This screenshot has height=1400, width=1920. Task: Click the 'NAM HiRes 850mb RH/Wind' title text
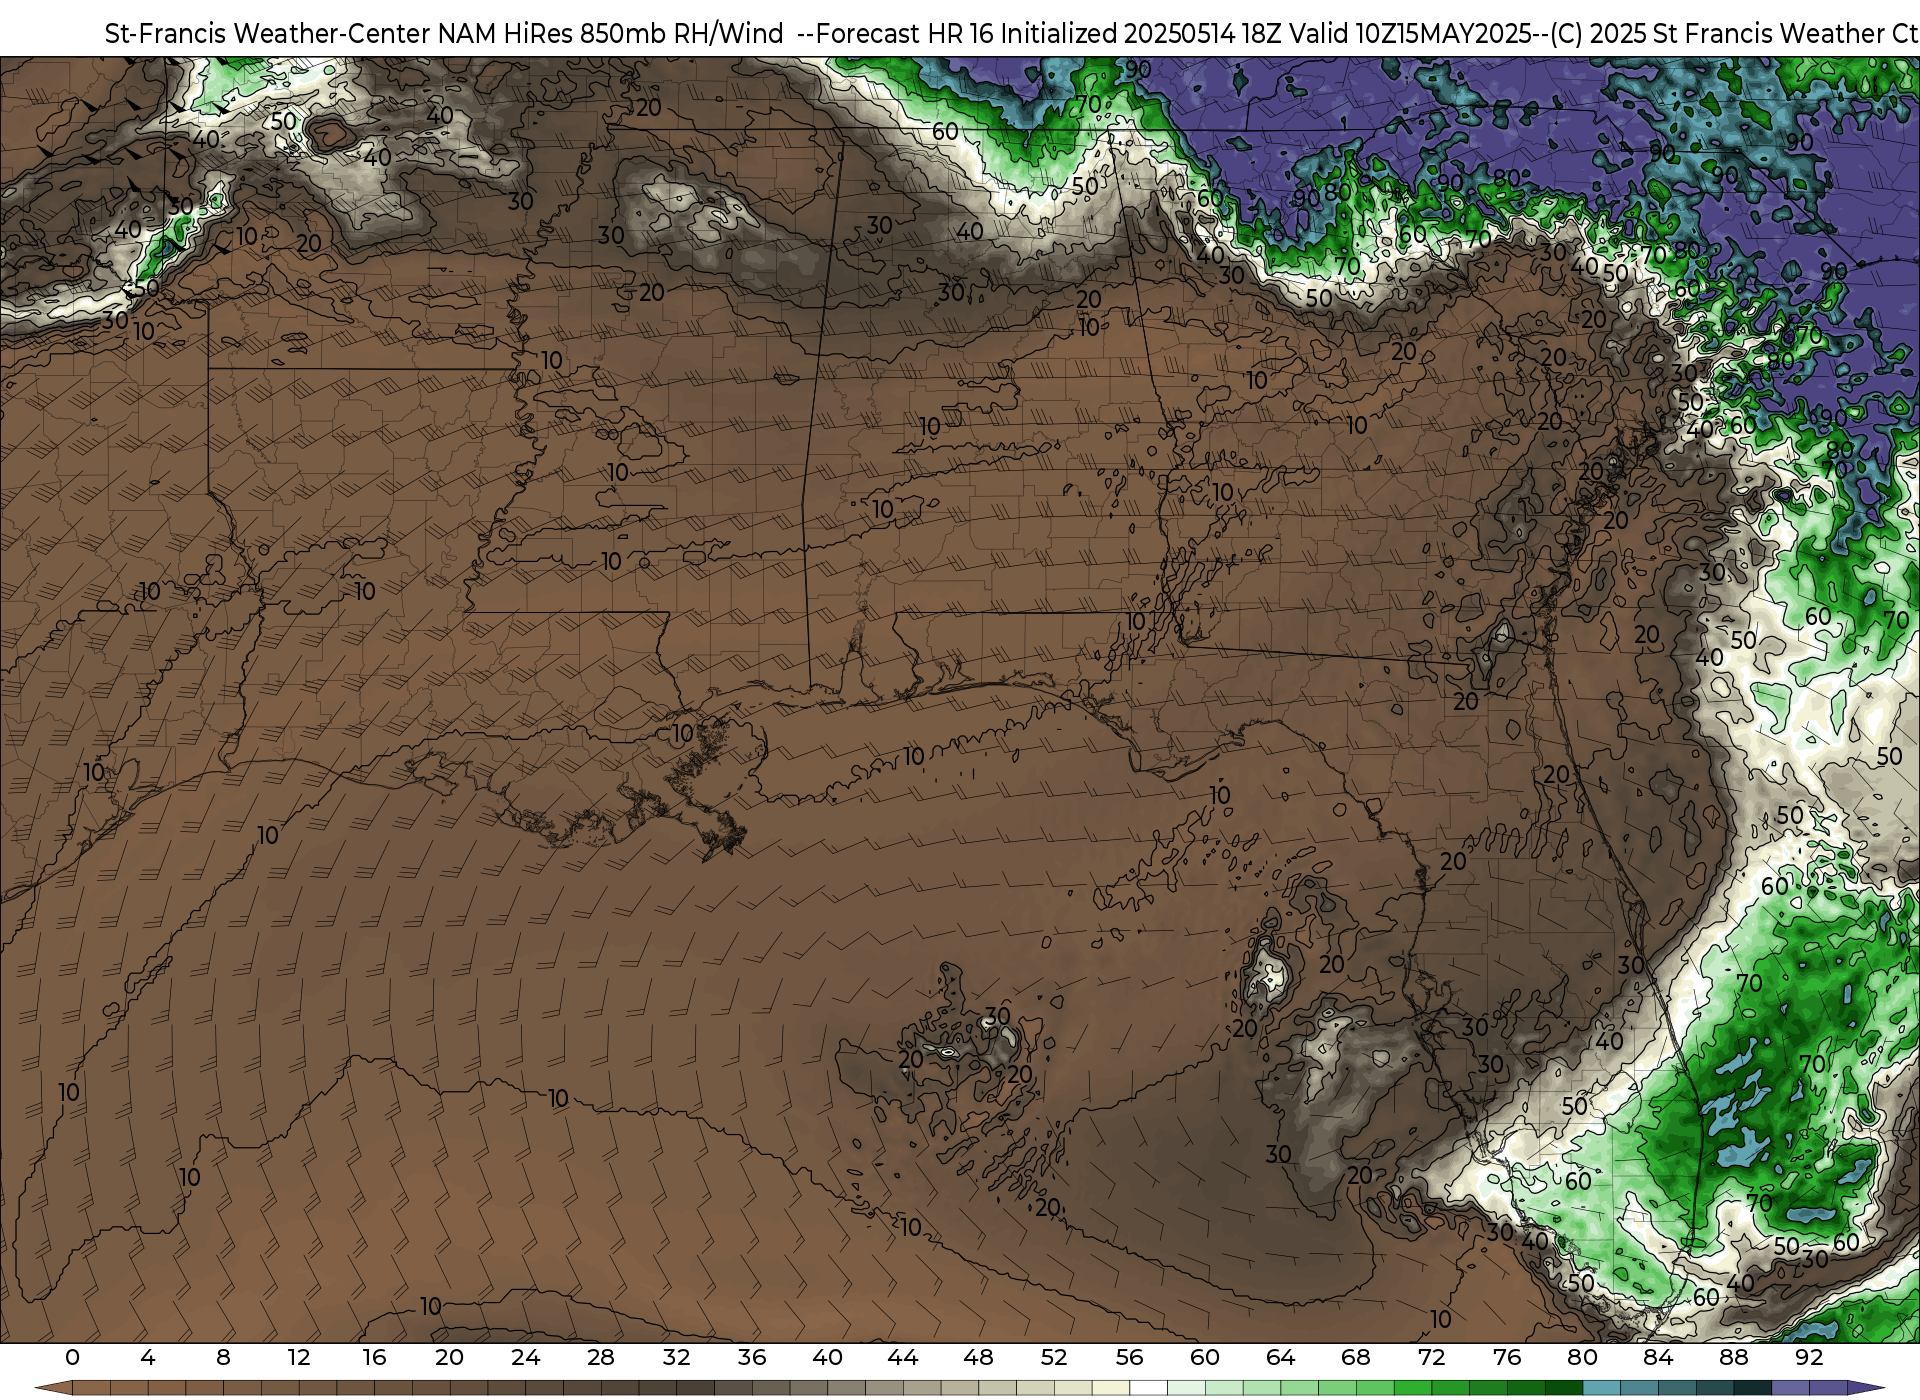pos(610,34)
